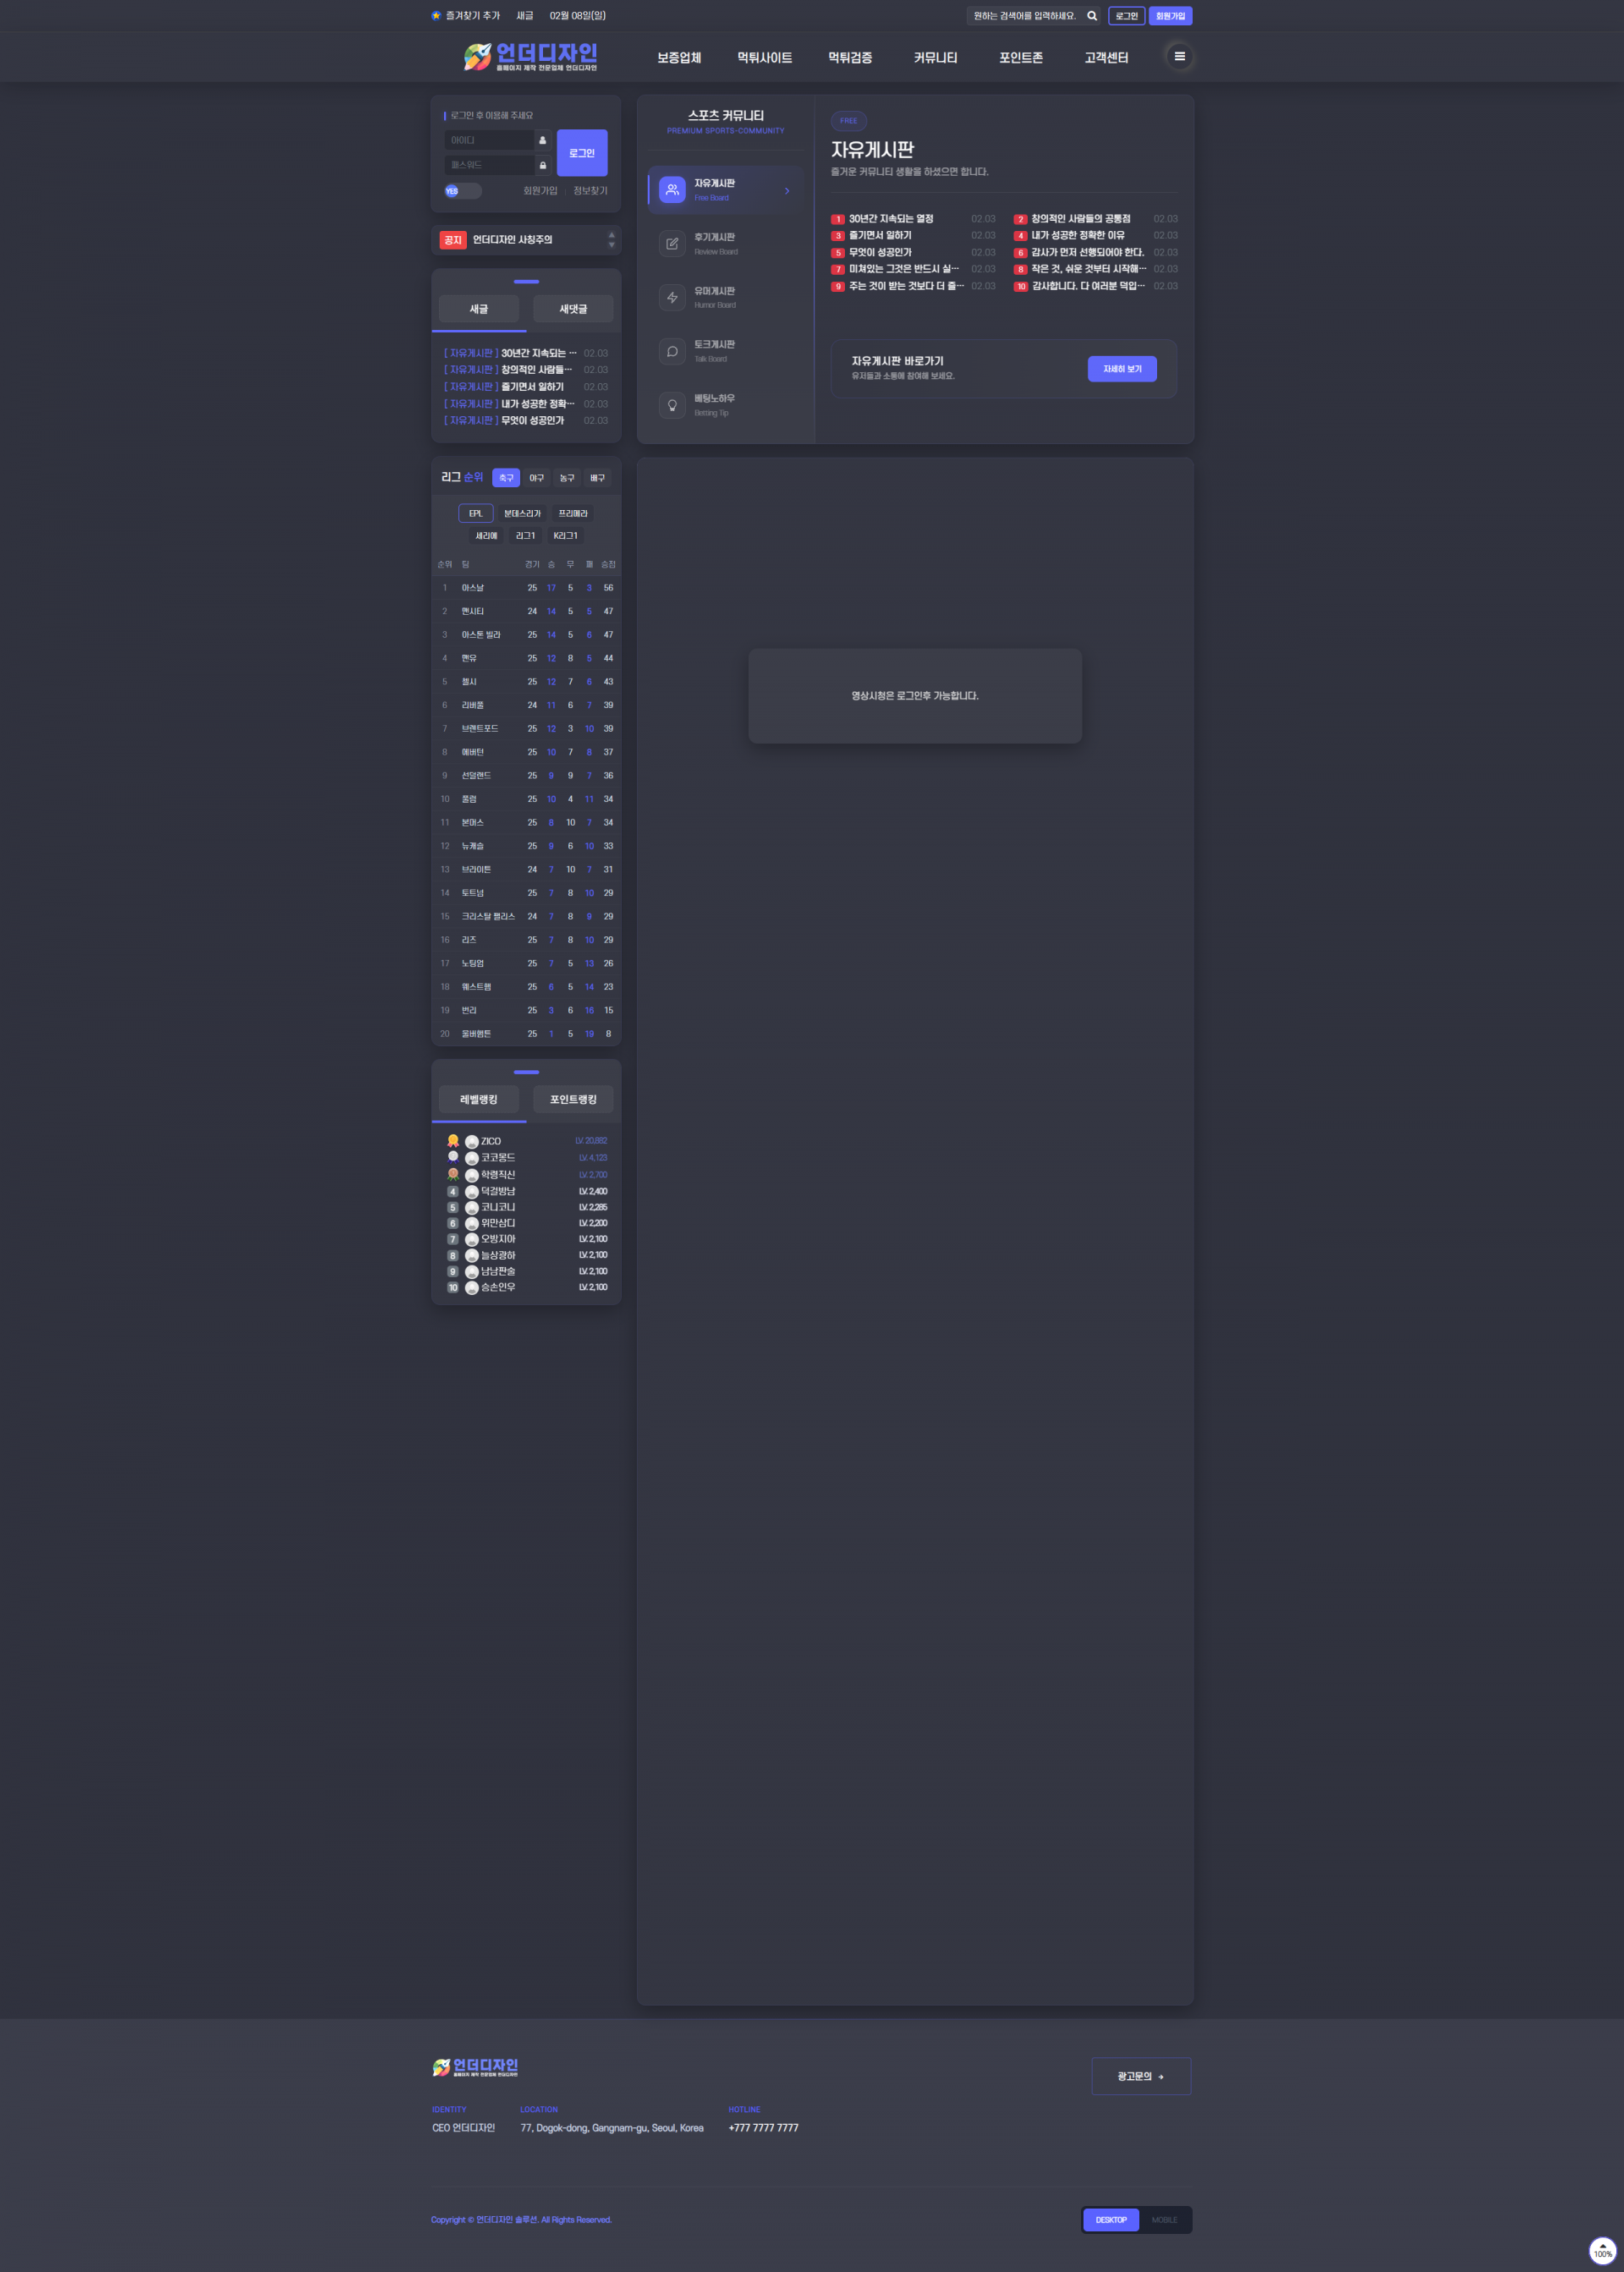The image size is (1624, 2272).
Task: Switch to the 새댓글 tab
Action: (x=573, y=309)
